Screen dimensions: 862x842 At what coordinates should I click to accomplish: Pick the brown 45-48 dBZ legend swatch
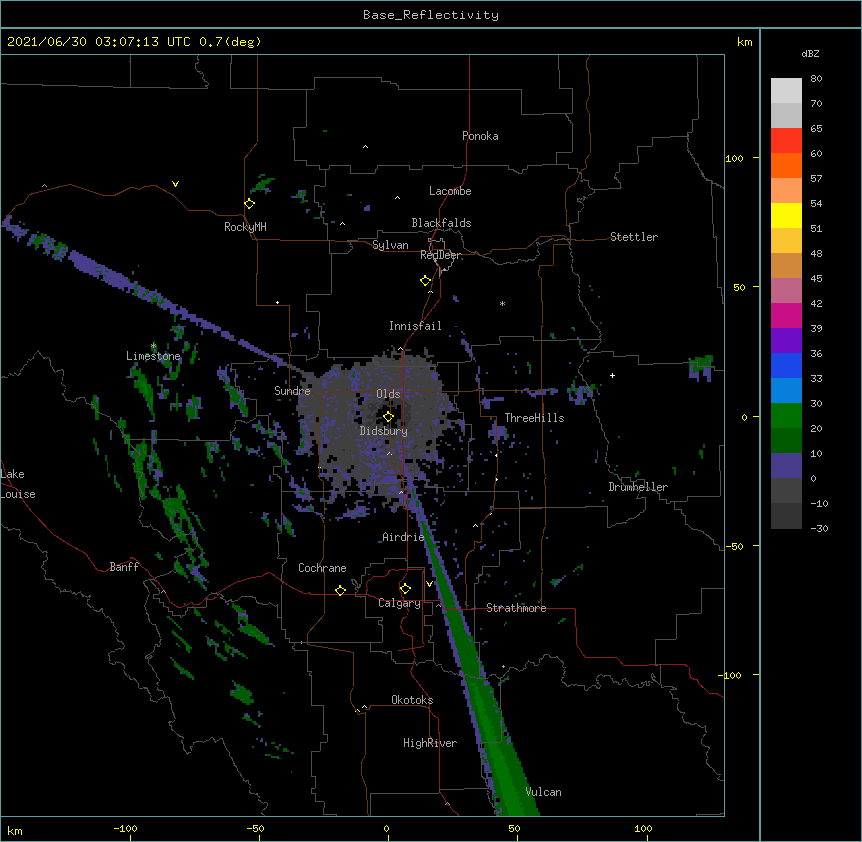(786, 265)
